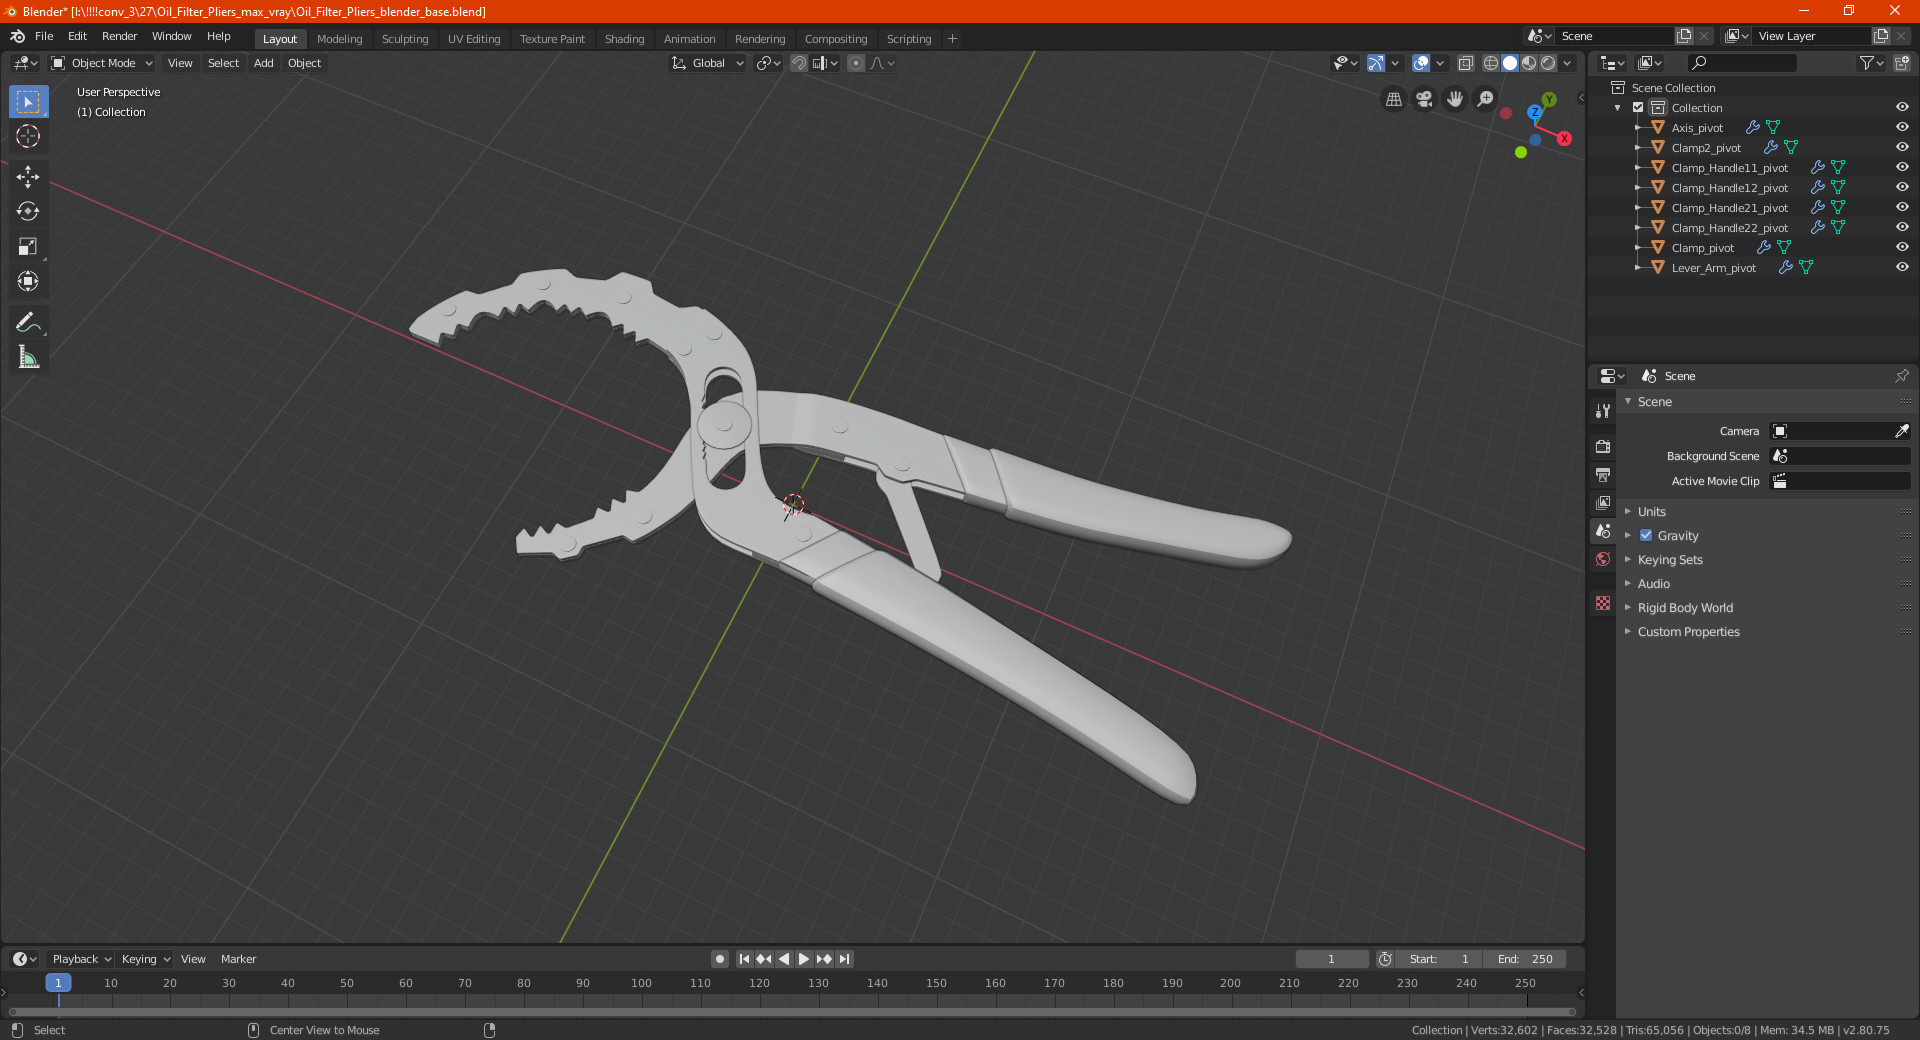Activate the Select Box tool
Screen dimensions: 1920x1040
pyautogui.click(x=28, y=102)
